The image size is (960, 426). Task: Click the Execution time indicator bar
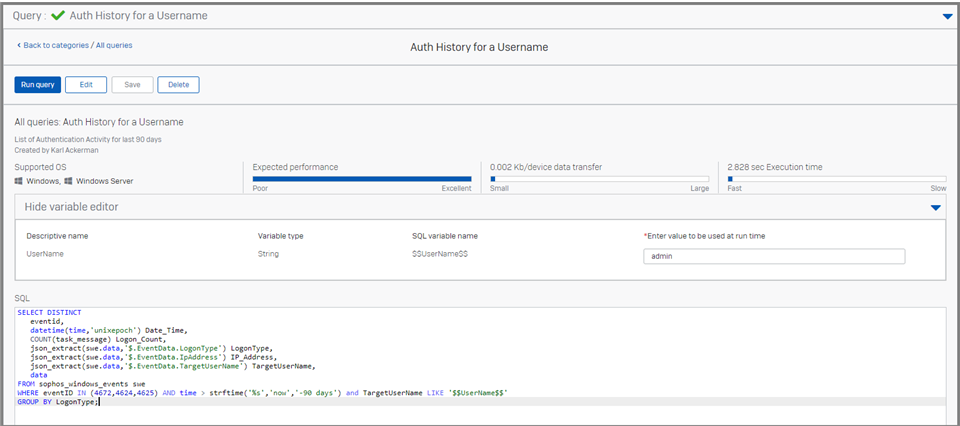point(836,179)
